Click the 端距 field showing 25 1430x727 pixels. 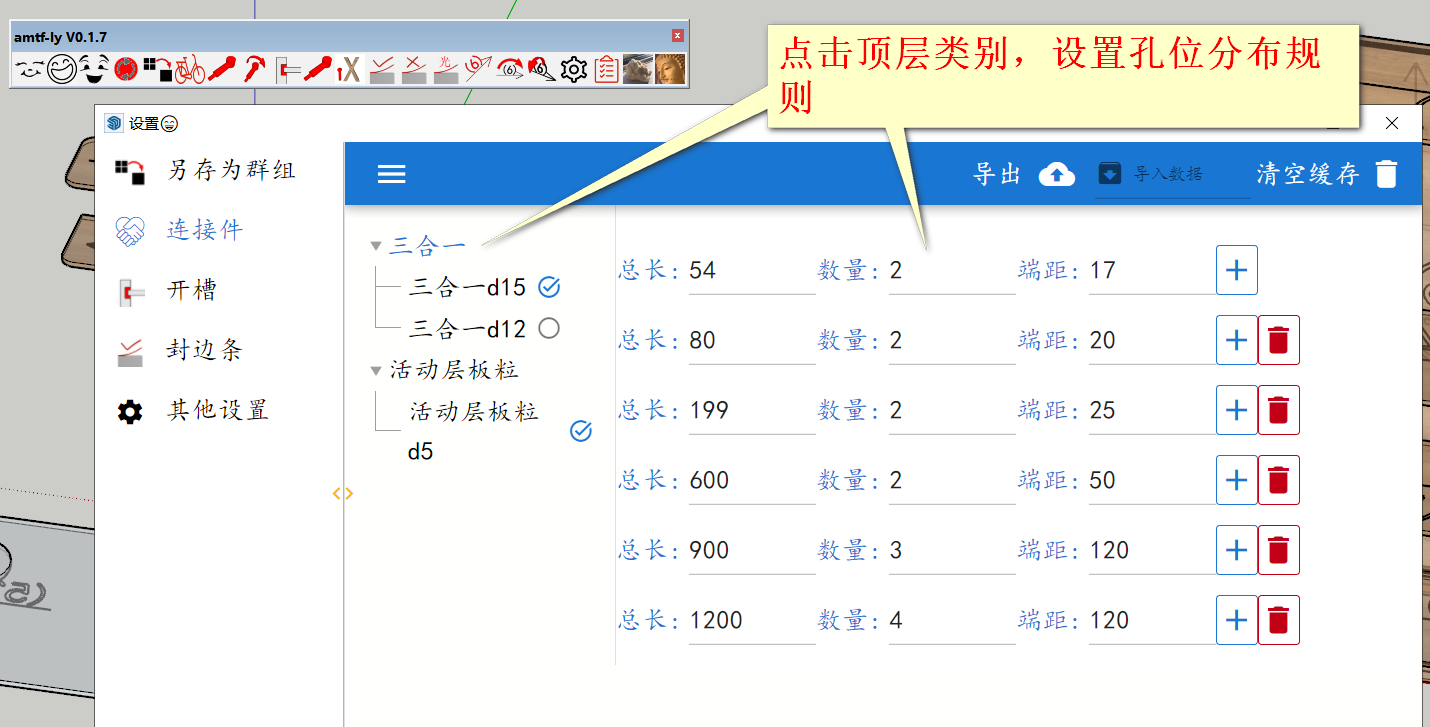click(1150, 410)
